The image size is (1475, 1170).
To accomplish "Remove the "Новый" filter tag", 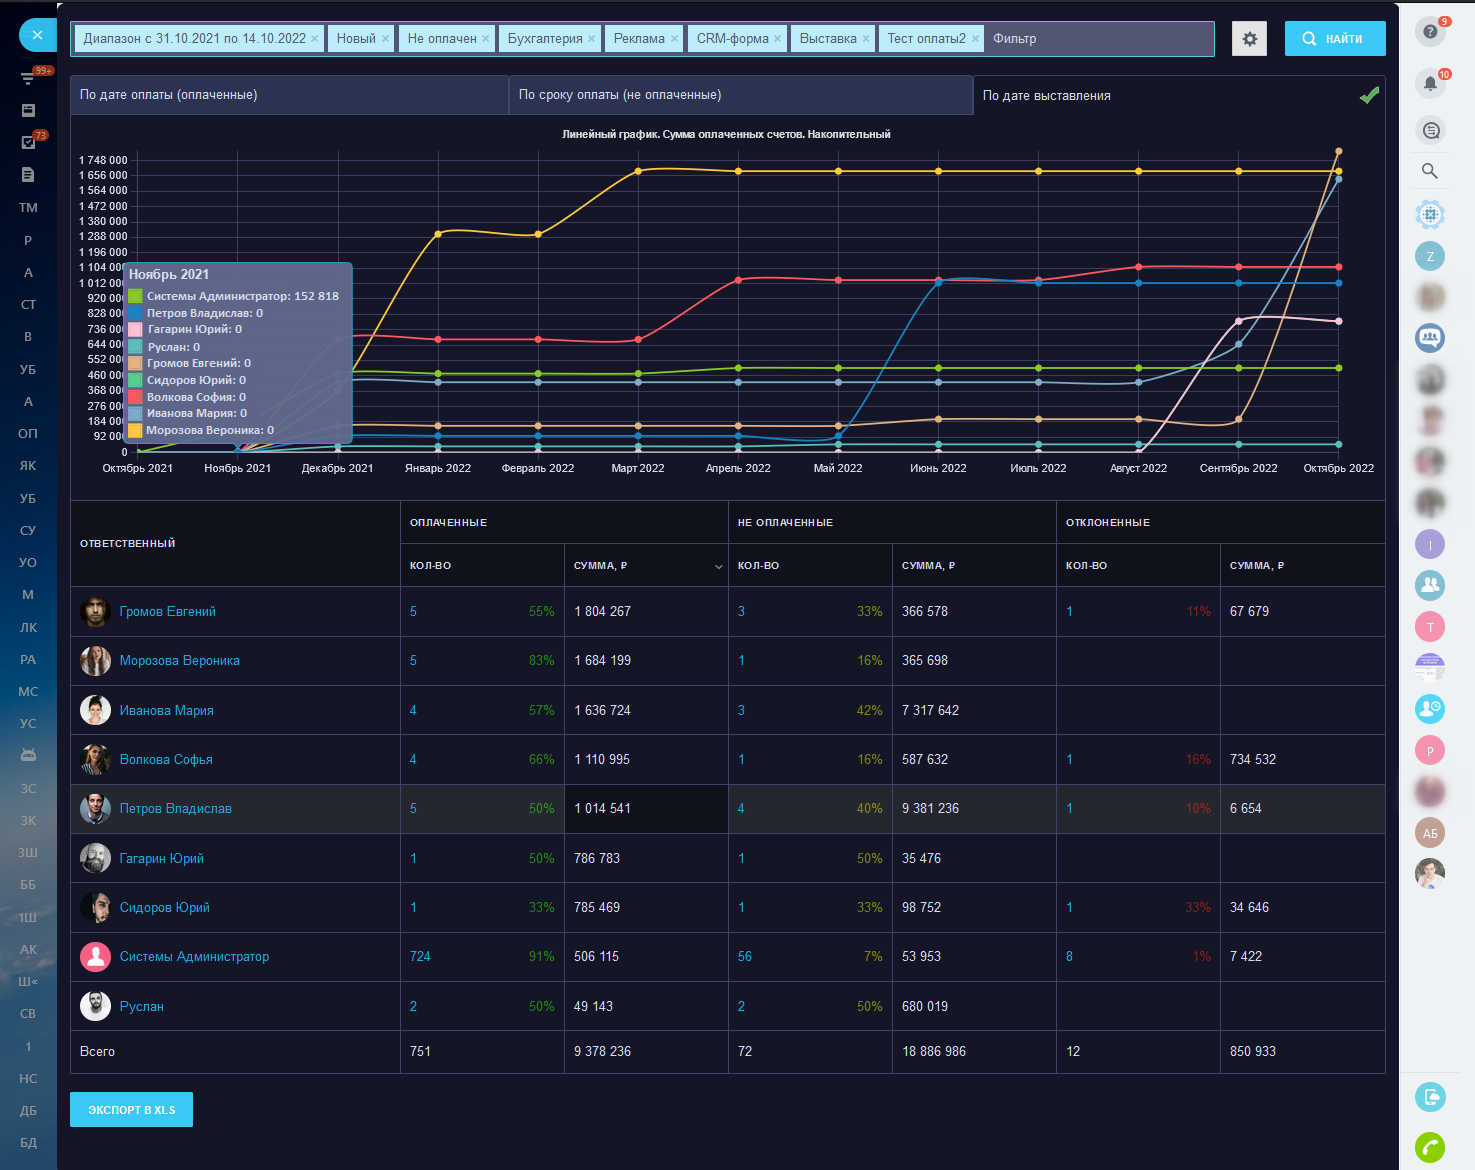I will (385, 39).
